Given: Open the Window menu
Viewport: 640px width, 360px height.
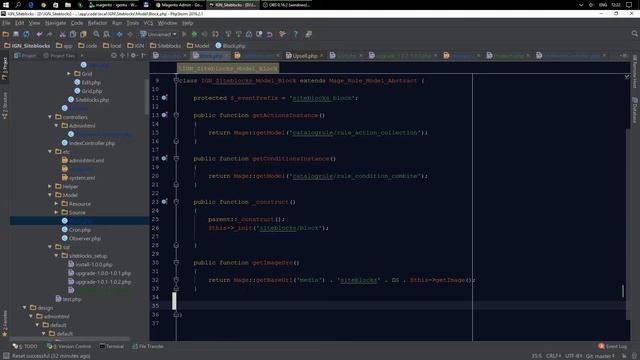Looking at the screenshot, I should click(167, 23).
